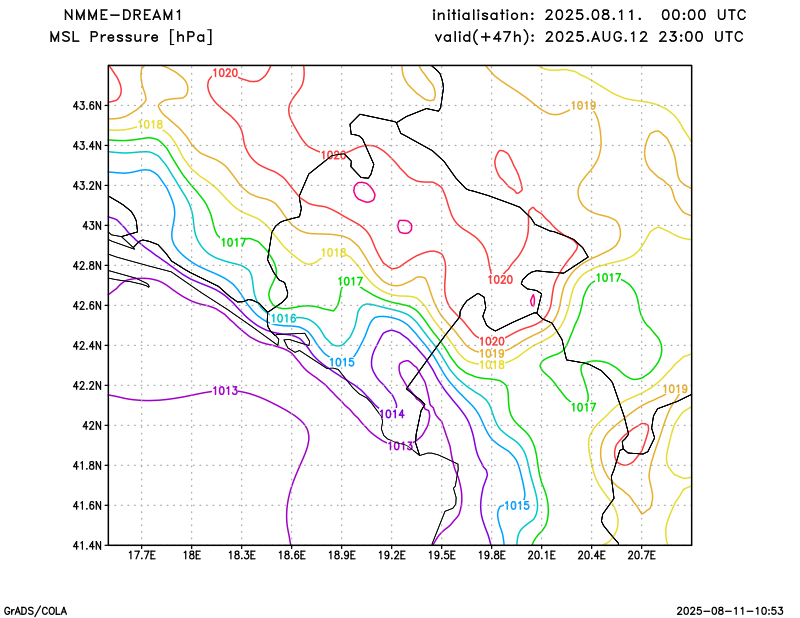Pick the 19.2E longitude label
This screenshot has width=800, height=618.
(391, 555)
